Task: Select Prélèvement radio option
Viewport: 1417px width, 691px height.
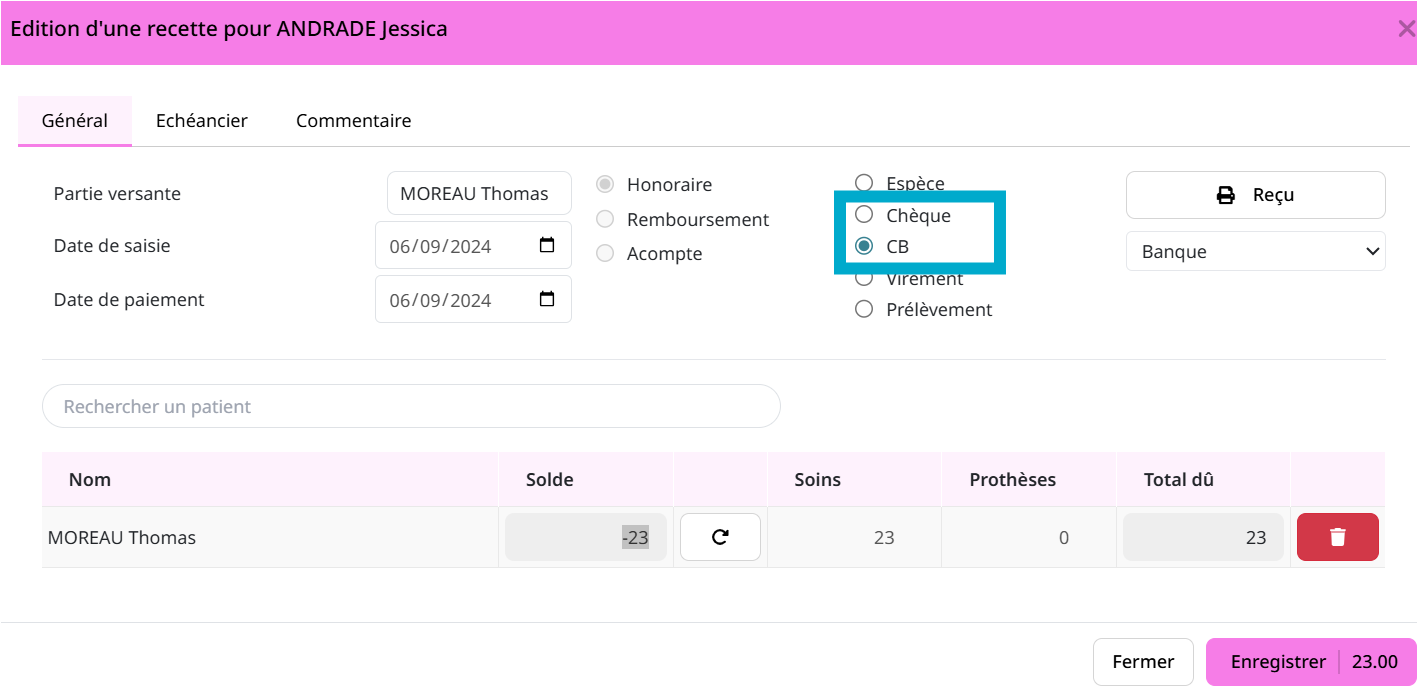Action: click(864, 310)
